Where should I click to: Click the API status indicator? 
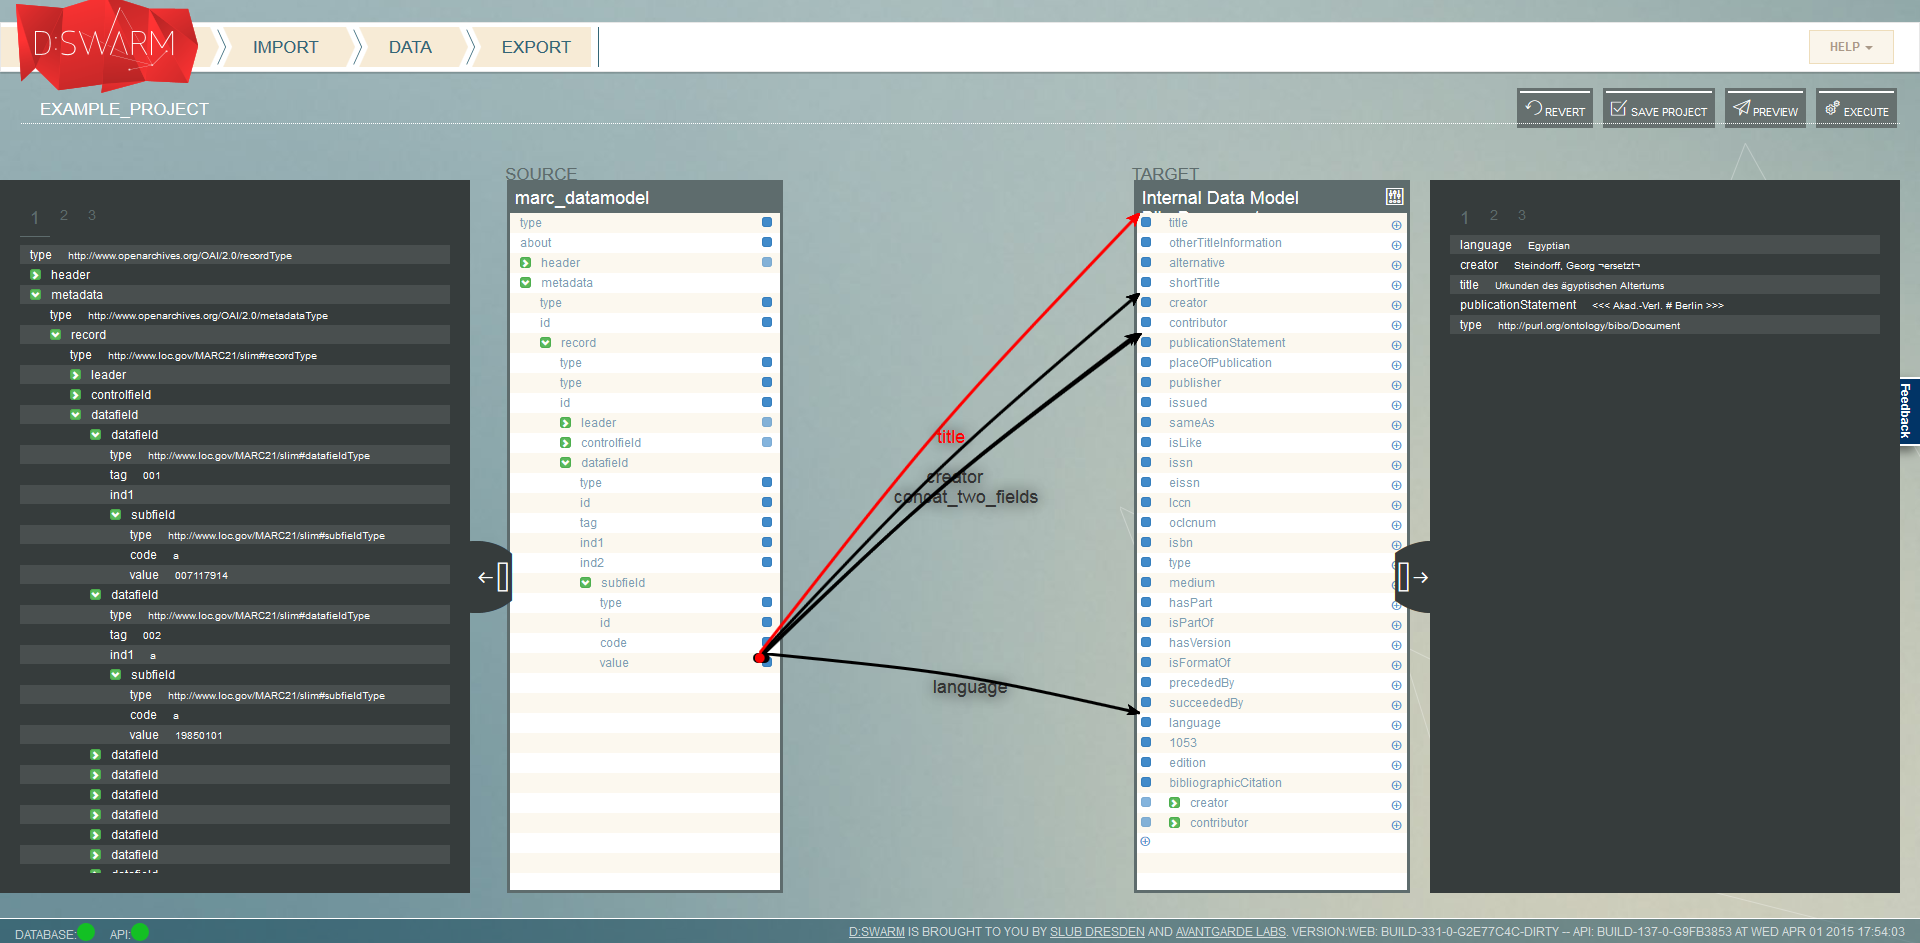(x=140, y=933)
